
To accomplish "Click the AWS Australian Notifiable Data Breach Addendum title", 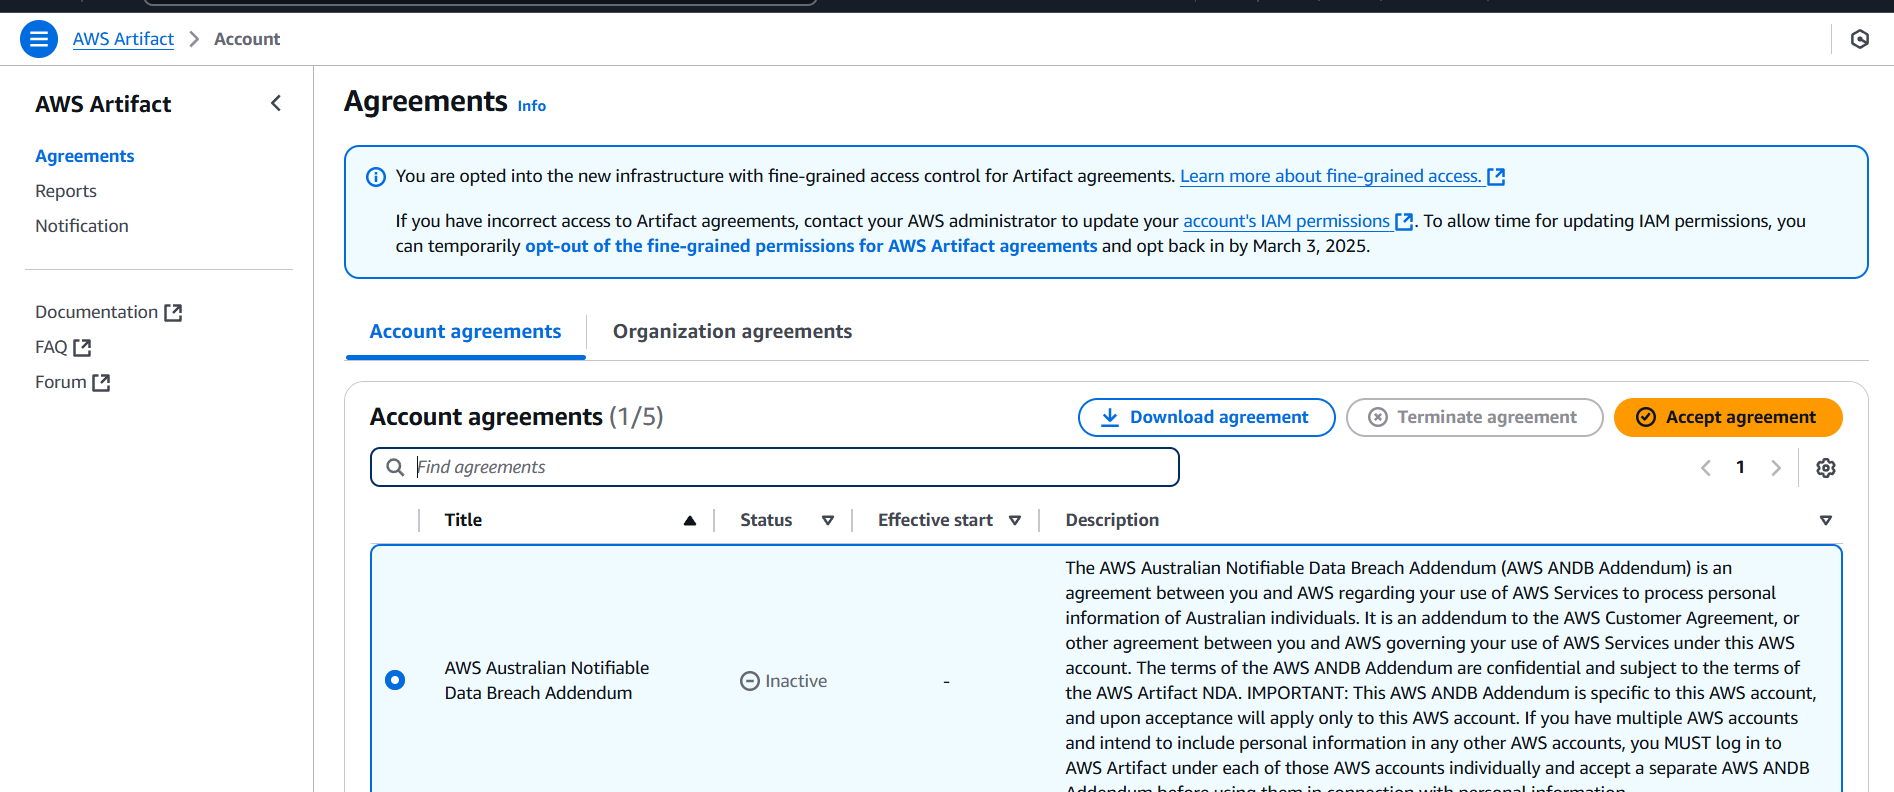I will pos(547,680).
